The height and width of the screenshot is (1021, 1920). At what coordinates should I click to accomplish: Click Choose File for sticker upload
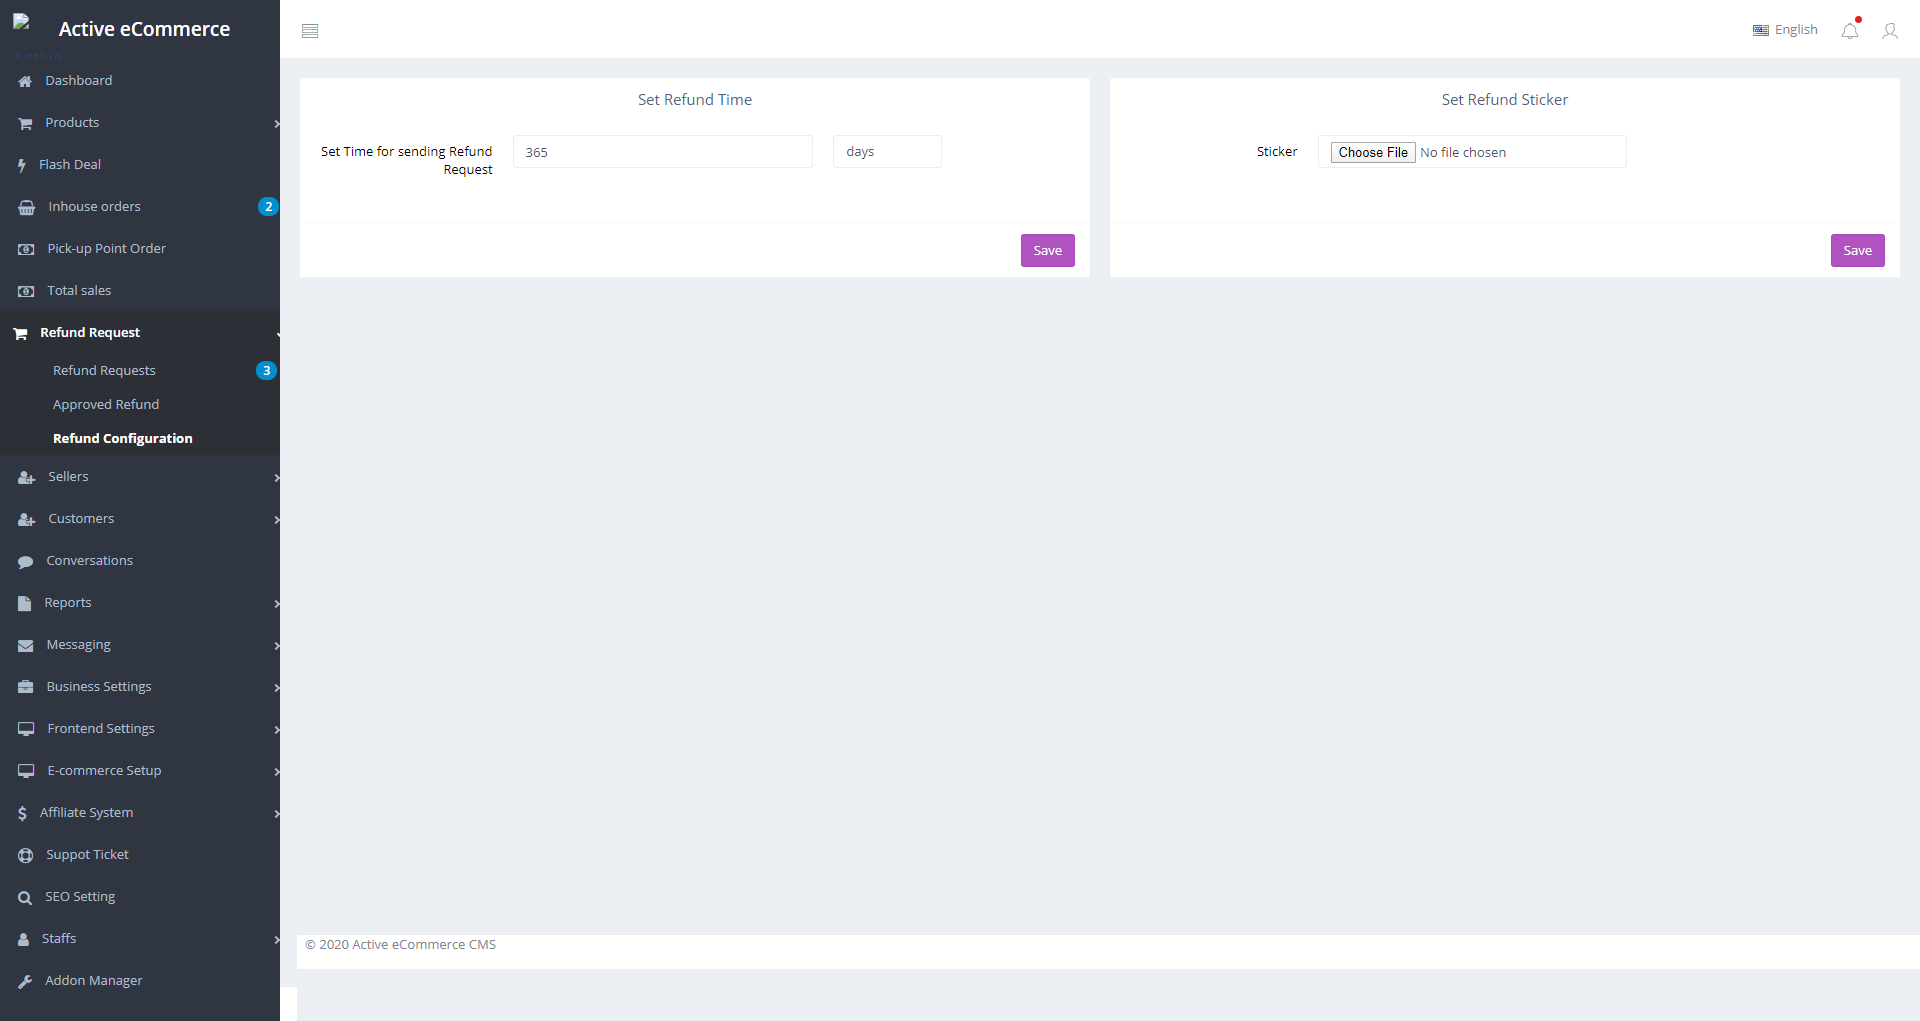(x=1373, y=152)
